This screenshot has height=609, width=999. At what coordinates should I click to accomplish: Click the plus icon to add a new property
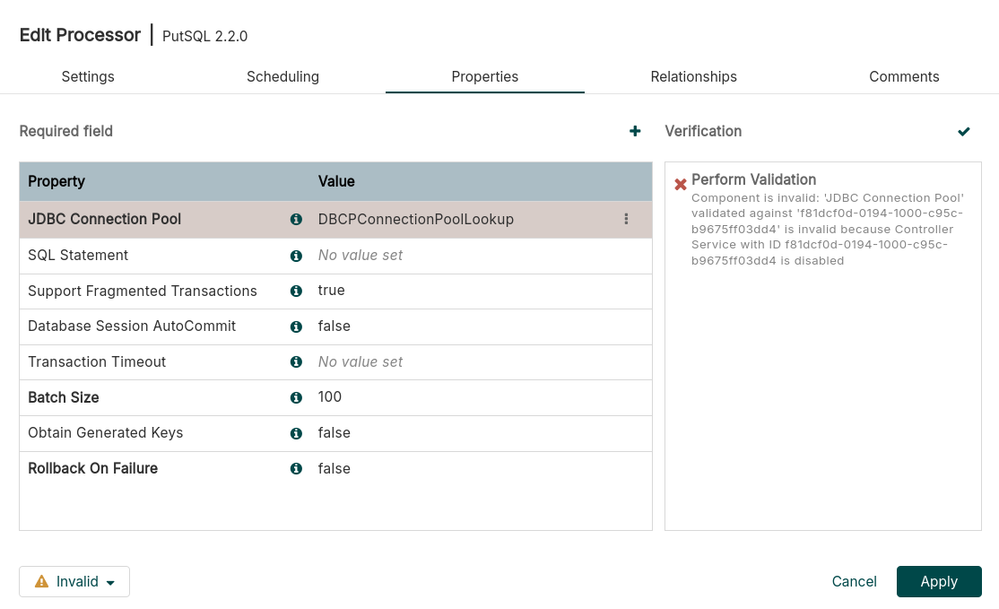click(x=635, y=131)
